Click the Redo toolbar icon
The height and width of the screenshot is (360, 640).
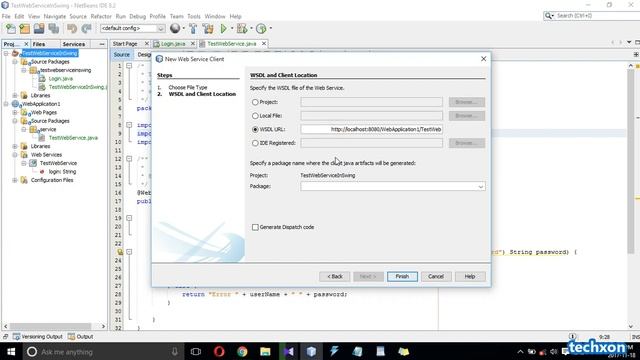(86, 29)
